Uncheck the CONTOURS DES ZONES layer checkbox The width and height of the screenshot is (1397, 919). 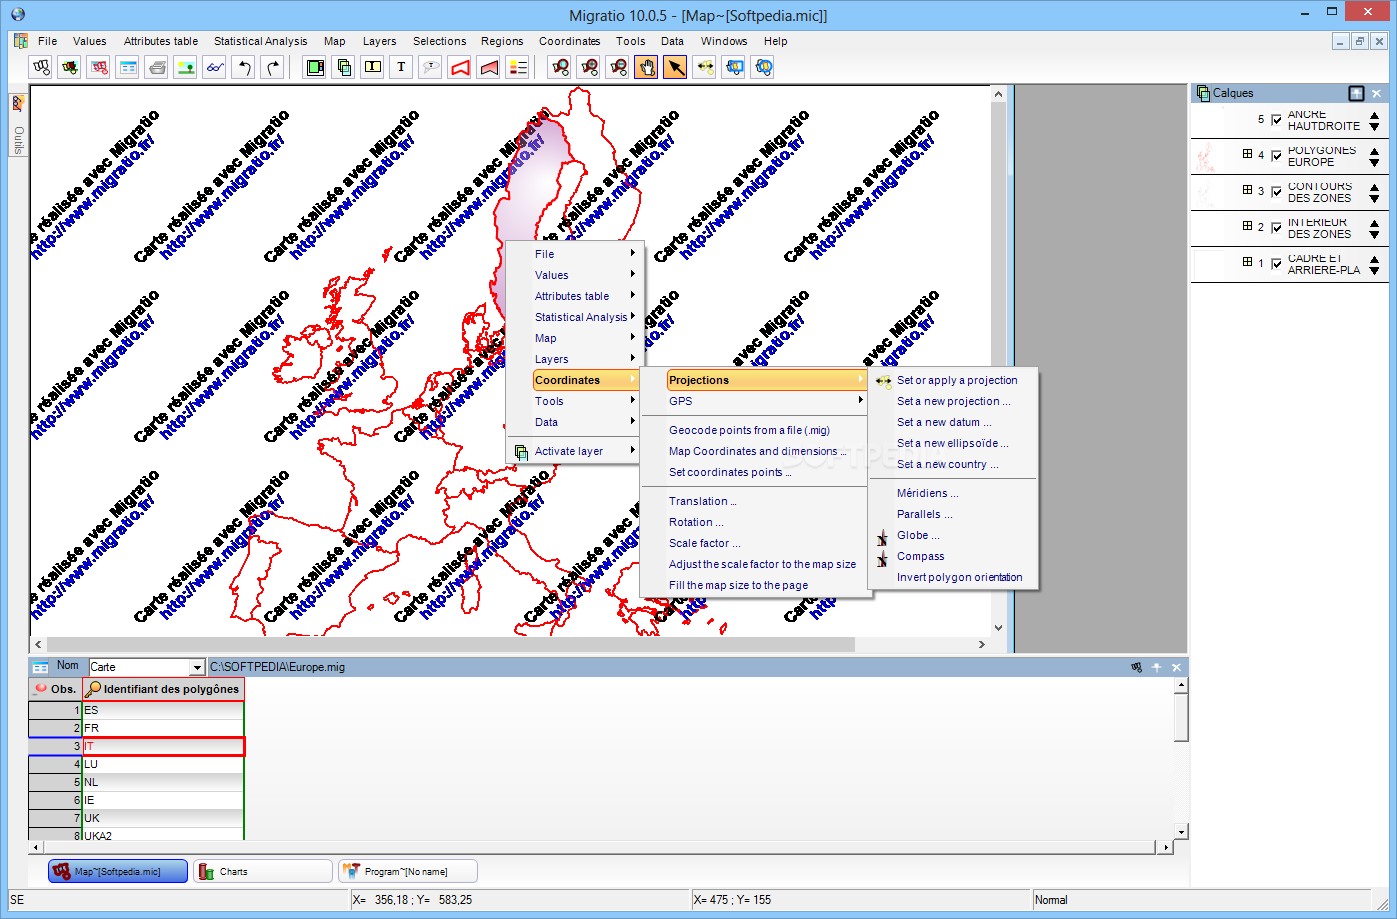(1276, 192)
